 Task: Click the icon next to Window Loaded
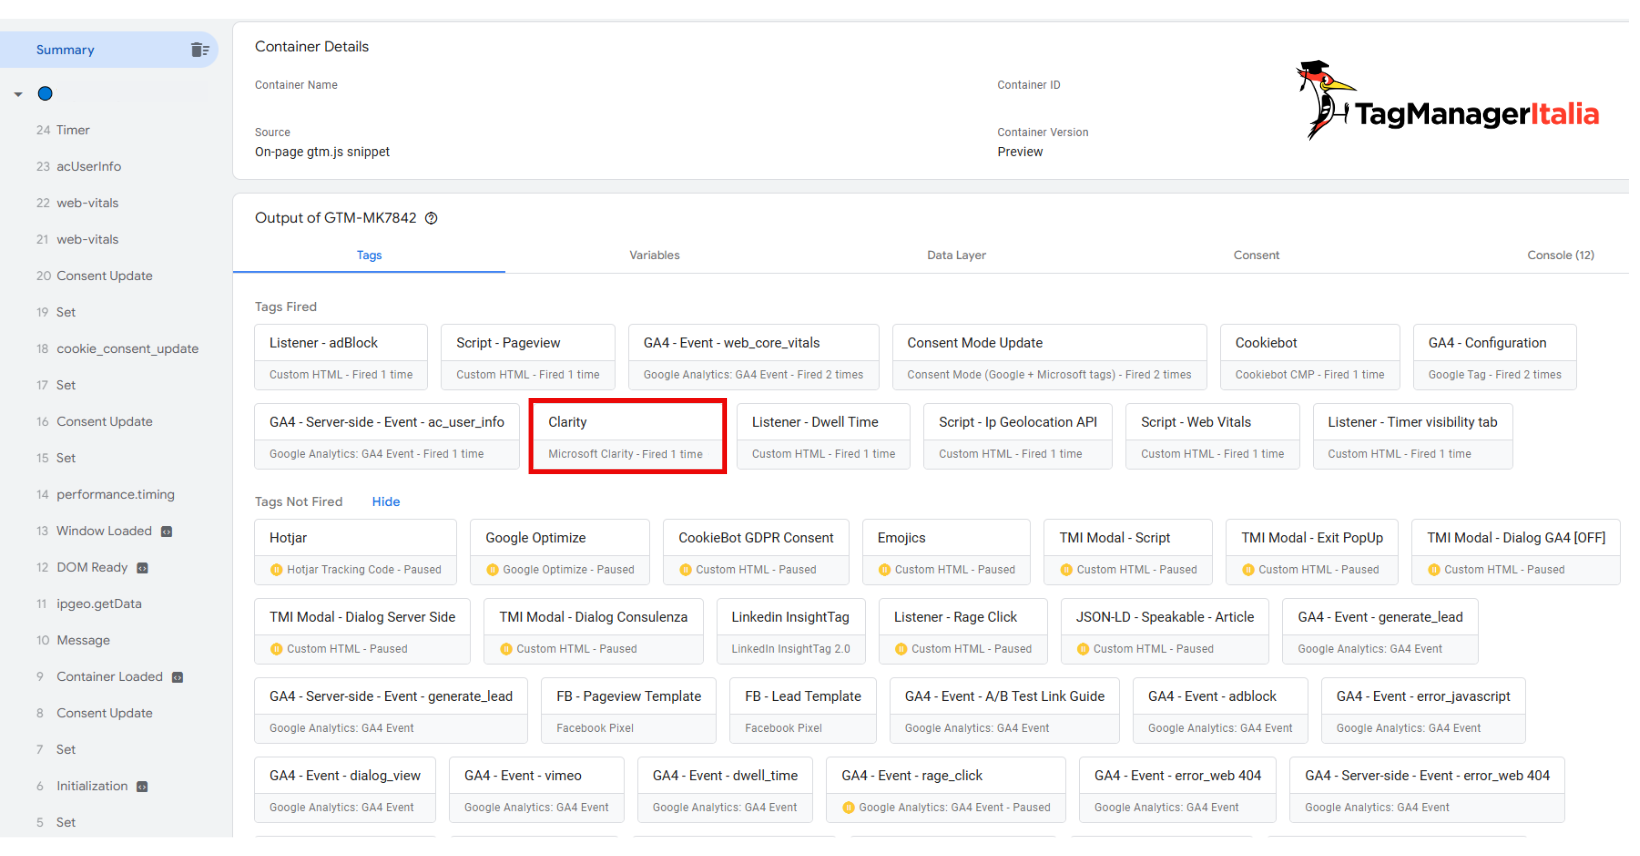coord(167,531)
